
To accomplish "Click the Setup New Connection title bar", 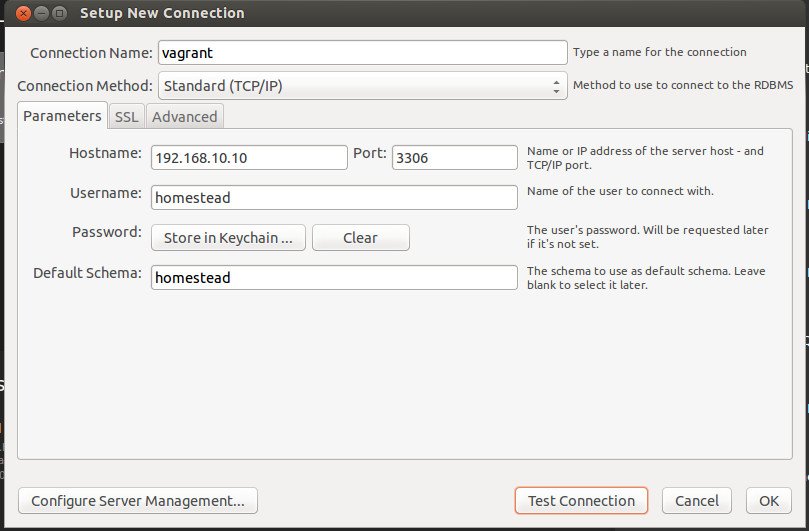I will point(400,13).
